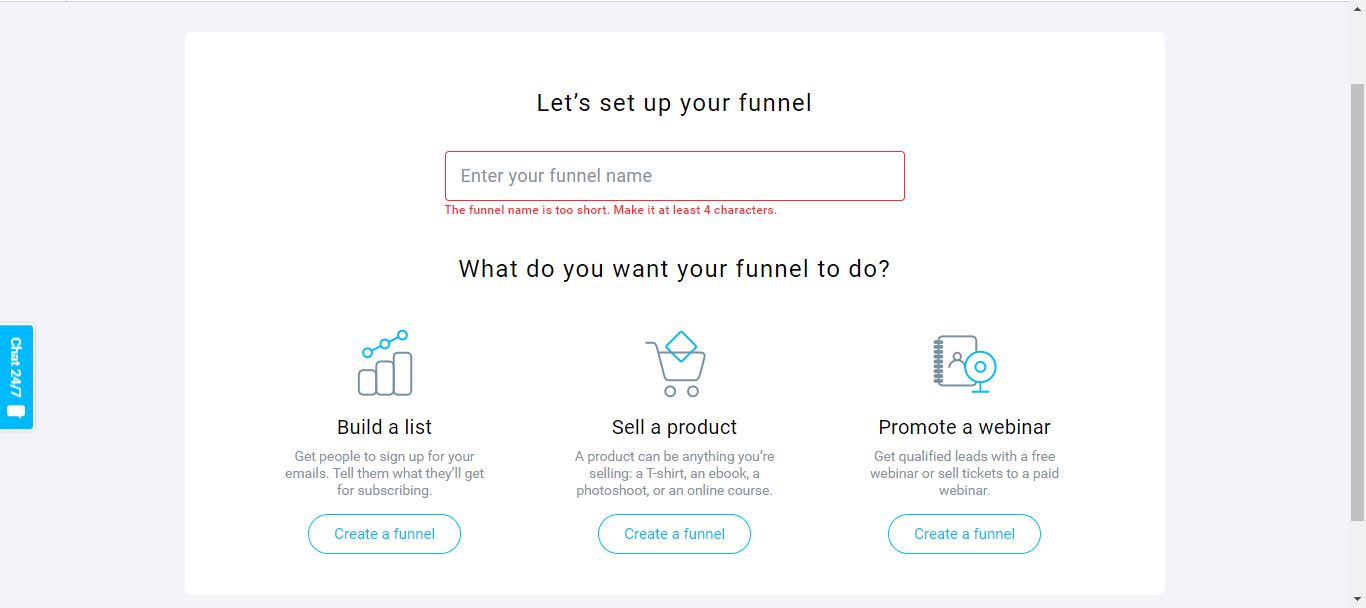Click the Build a list description text
This screenshot has height=608, width=1366.
point(384,473)
